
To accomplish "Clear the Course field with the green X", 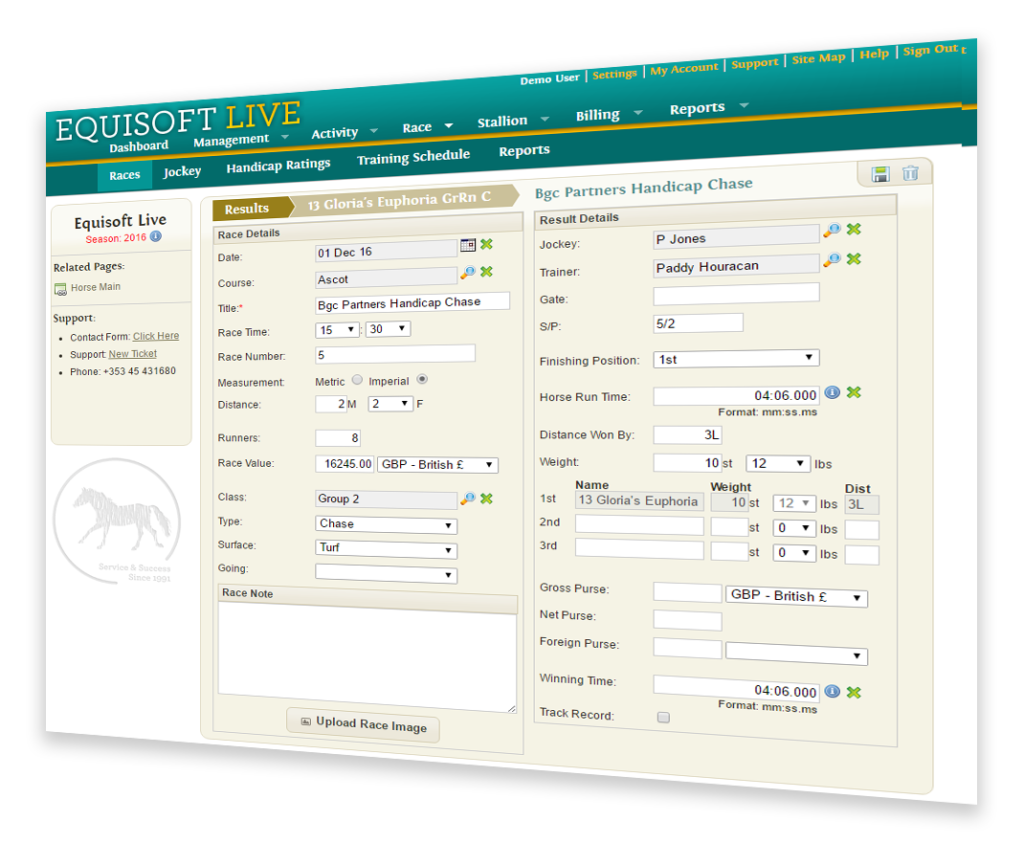I will (x=486, y=270).
